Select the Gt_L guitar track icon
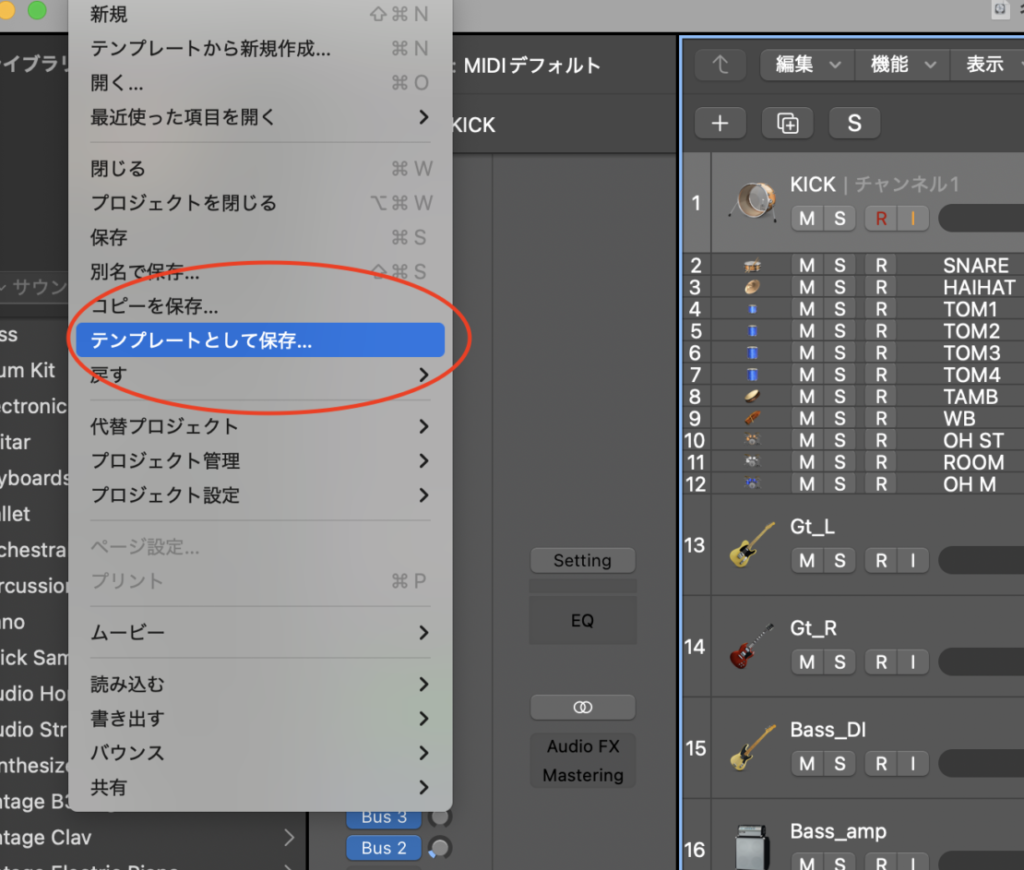Image resolution: width=1024 pixels, height=870 pixels. click(x=750, y=545)
